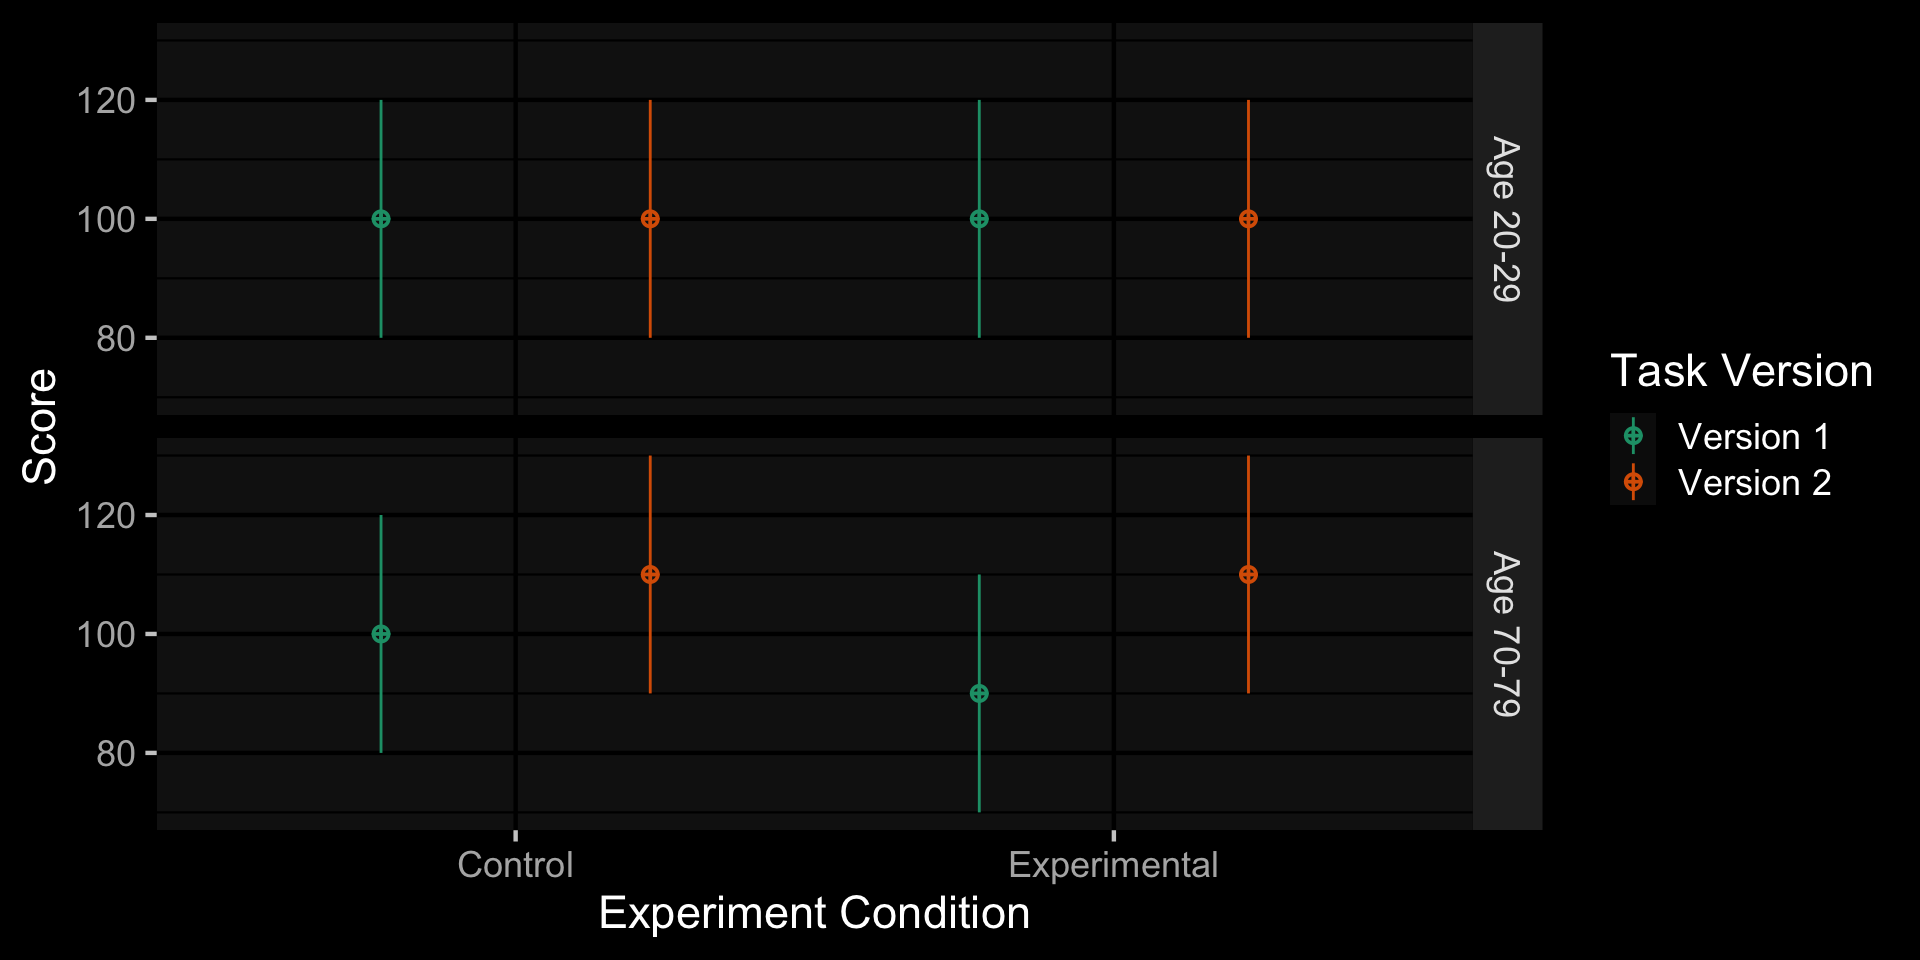The height and width of the screenshot is (960, 1920).
Task: Select the "Age 70-79" facet strip label
Action: (1506, 634)
